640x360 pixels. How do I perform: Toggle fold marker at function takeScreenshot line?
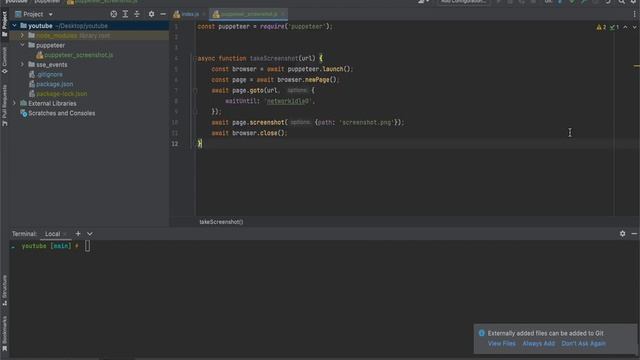coord(195,58)
